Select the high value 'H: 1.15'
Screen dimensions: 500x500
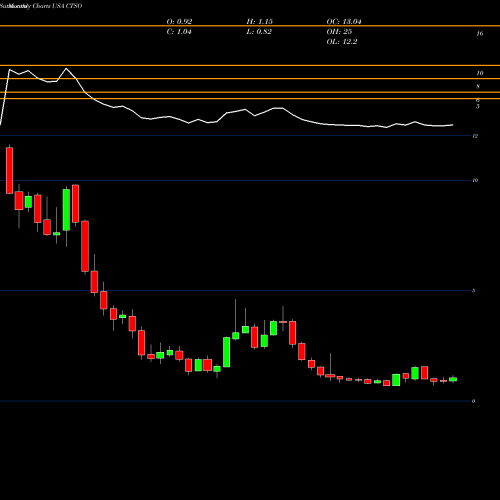tap(260, 21)
